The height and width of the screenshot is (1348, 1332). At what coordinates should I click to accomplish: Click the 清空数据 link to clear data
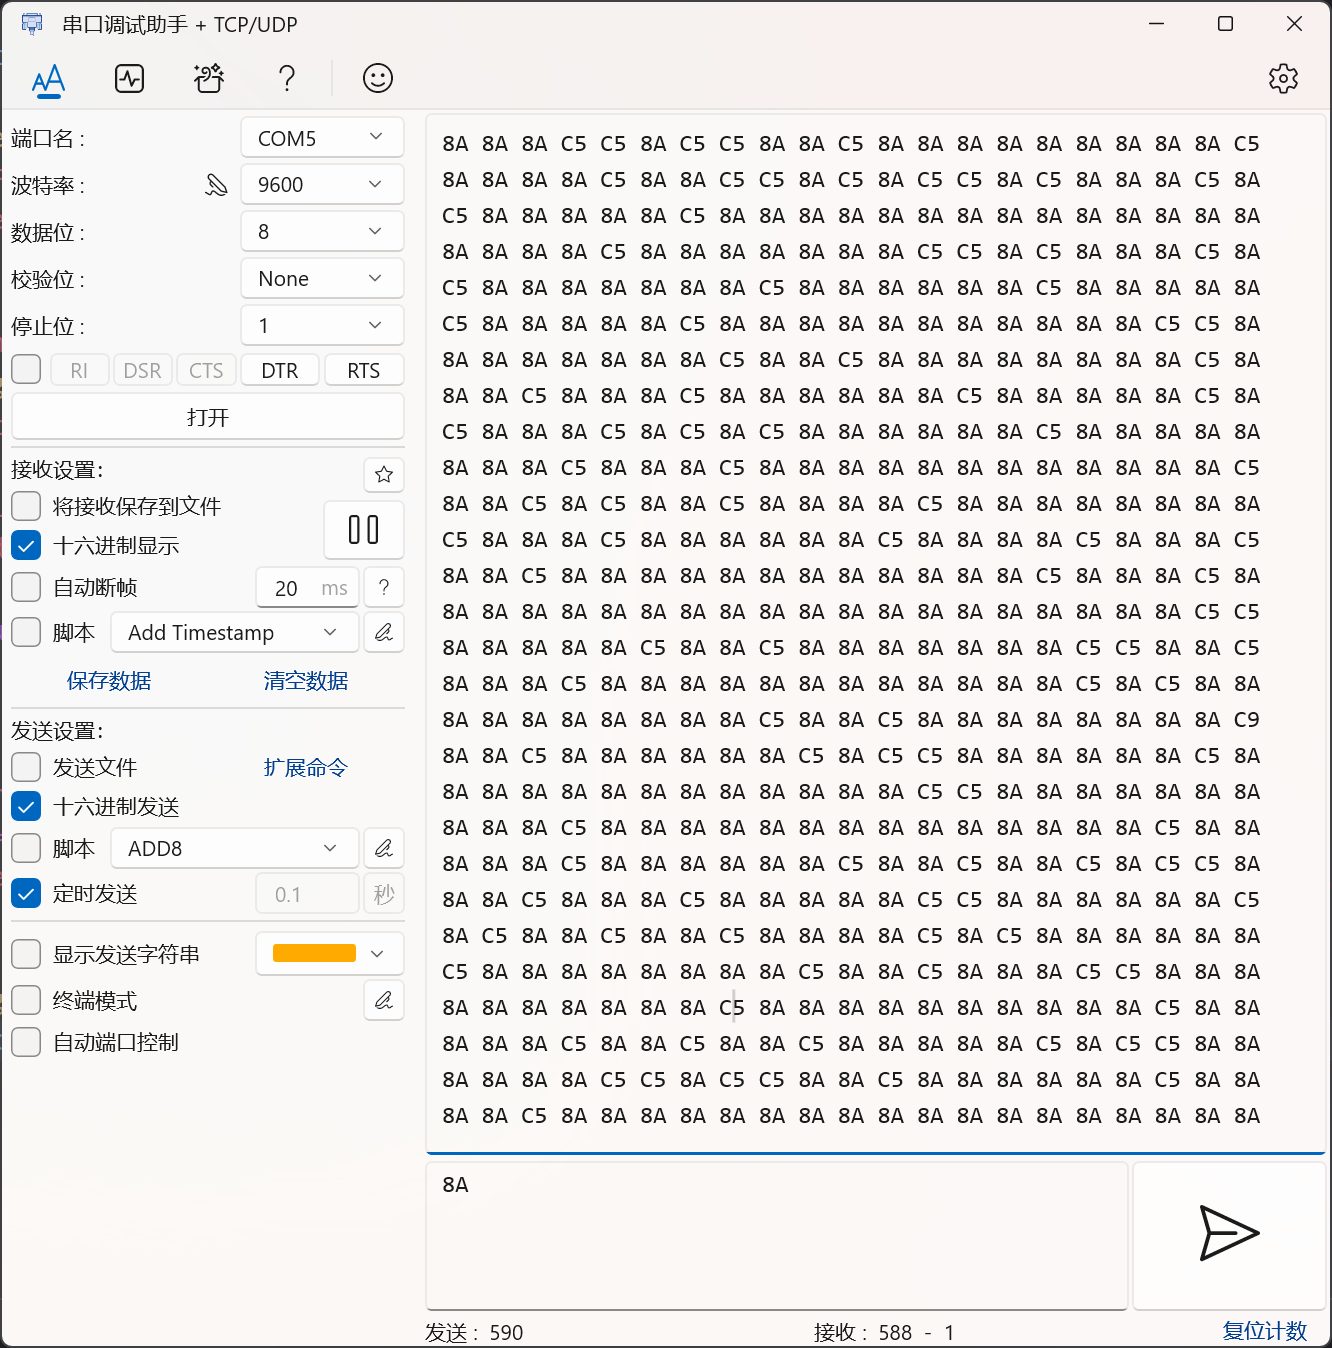[305, 680]
